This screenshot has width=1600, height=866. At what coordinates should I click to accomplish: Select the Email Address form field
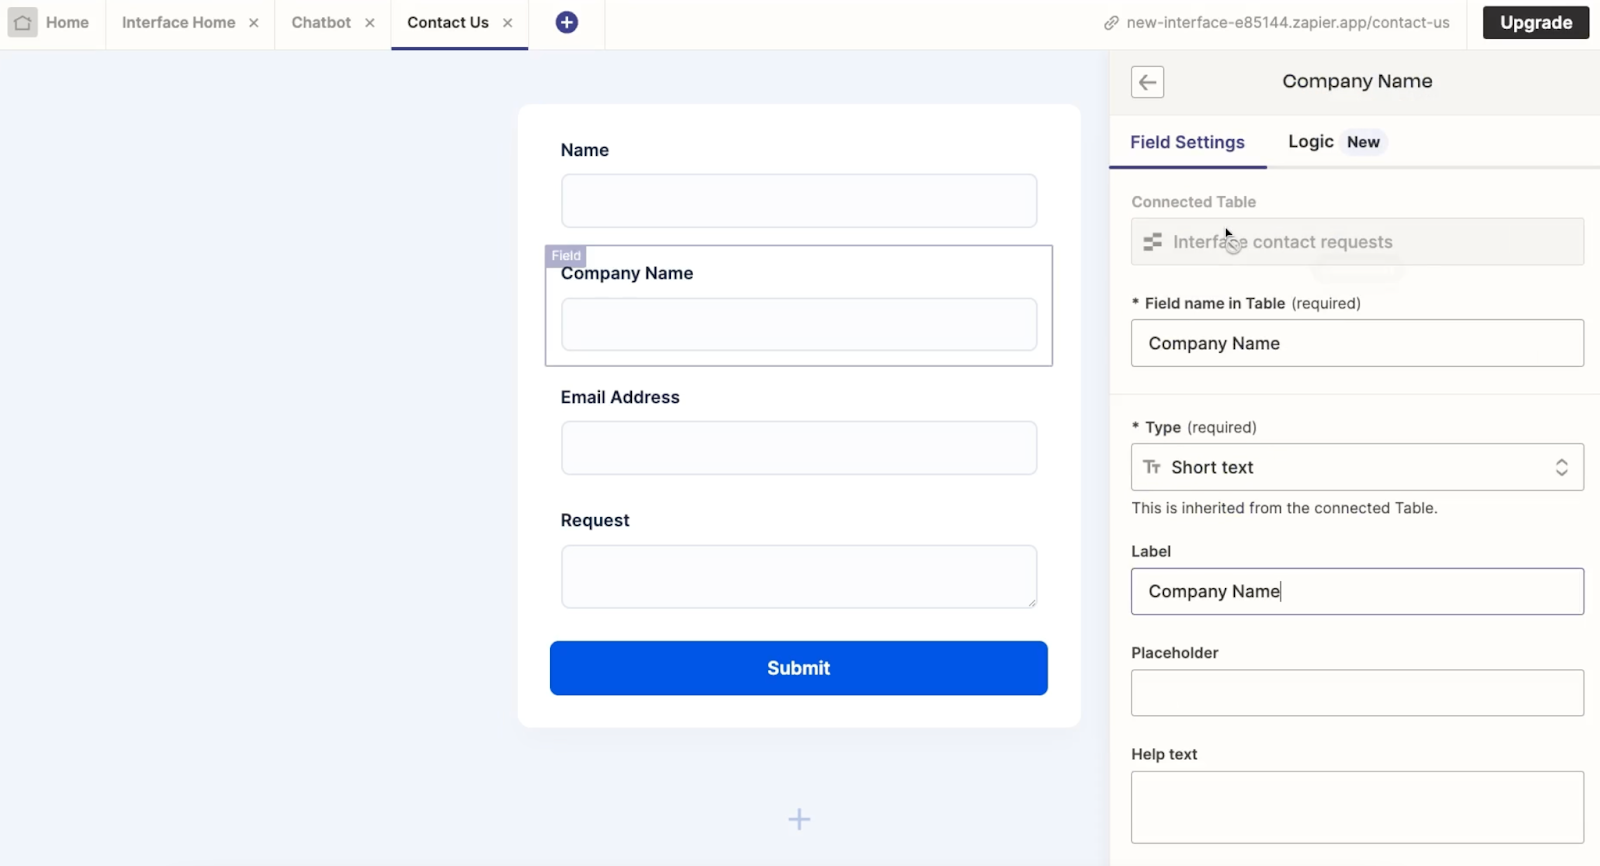tap(799, 448)
